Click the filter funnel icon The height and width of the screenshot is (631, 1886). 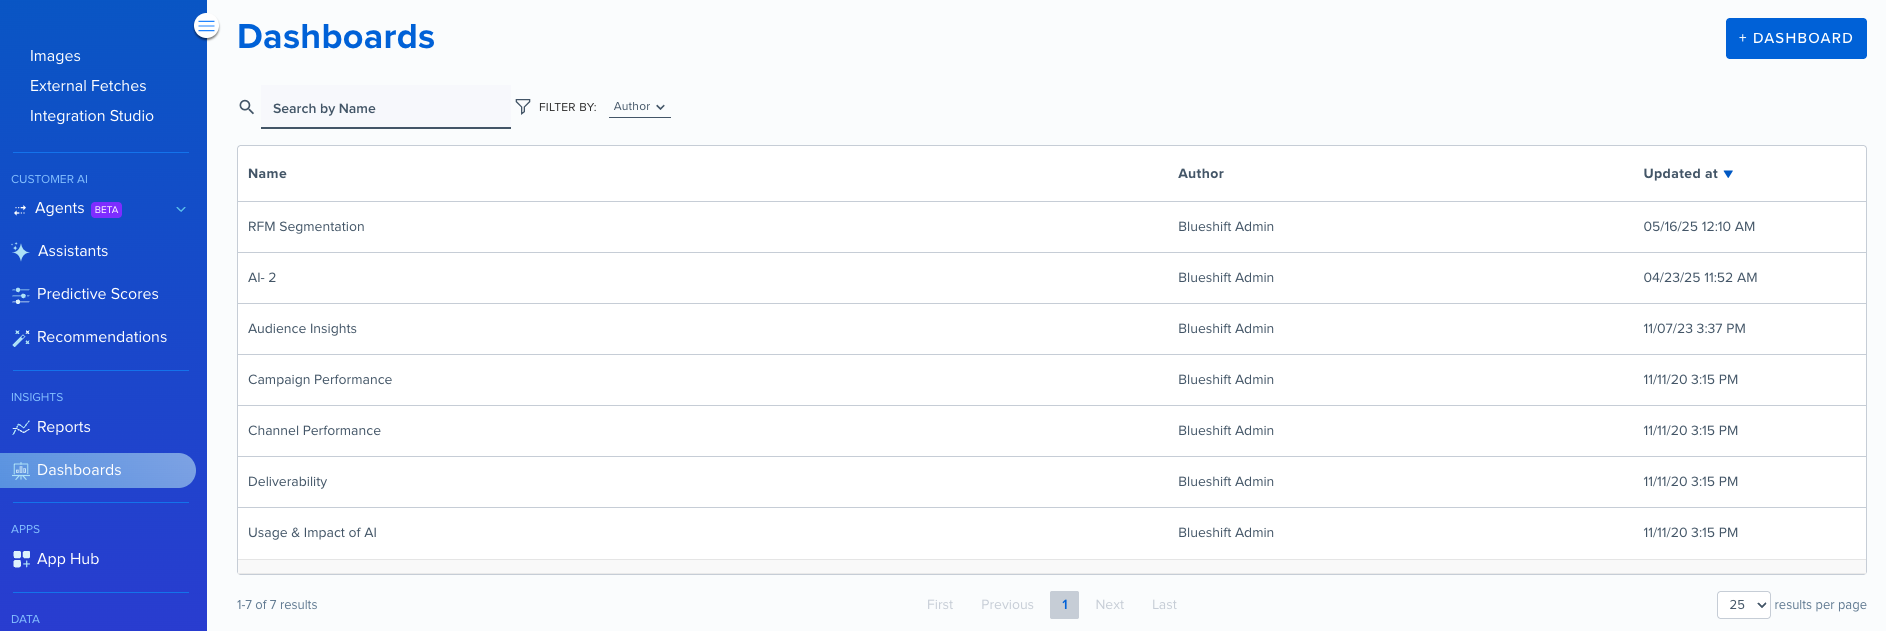click(522, 106)
